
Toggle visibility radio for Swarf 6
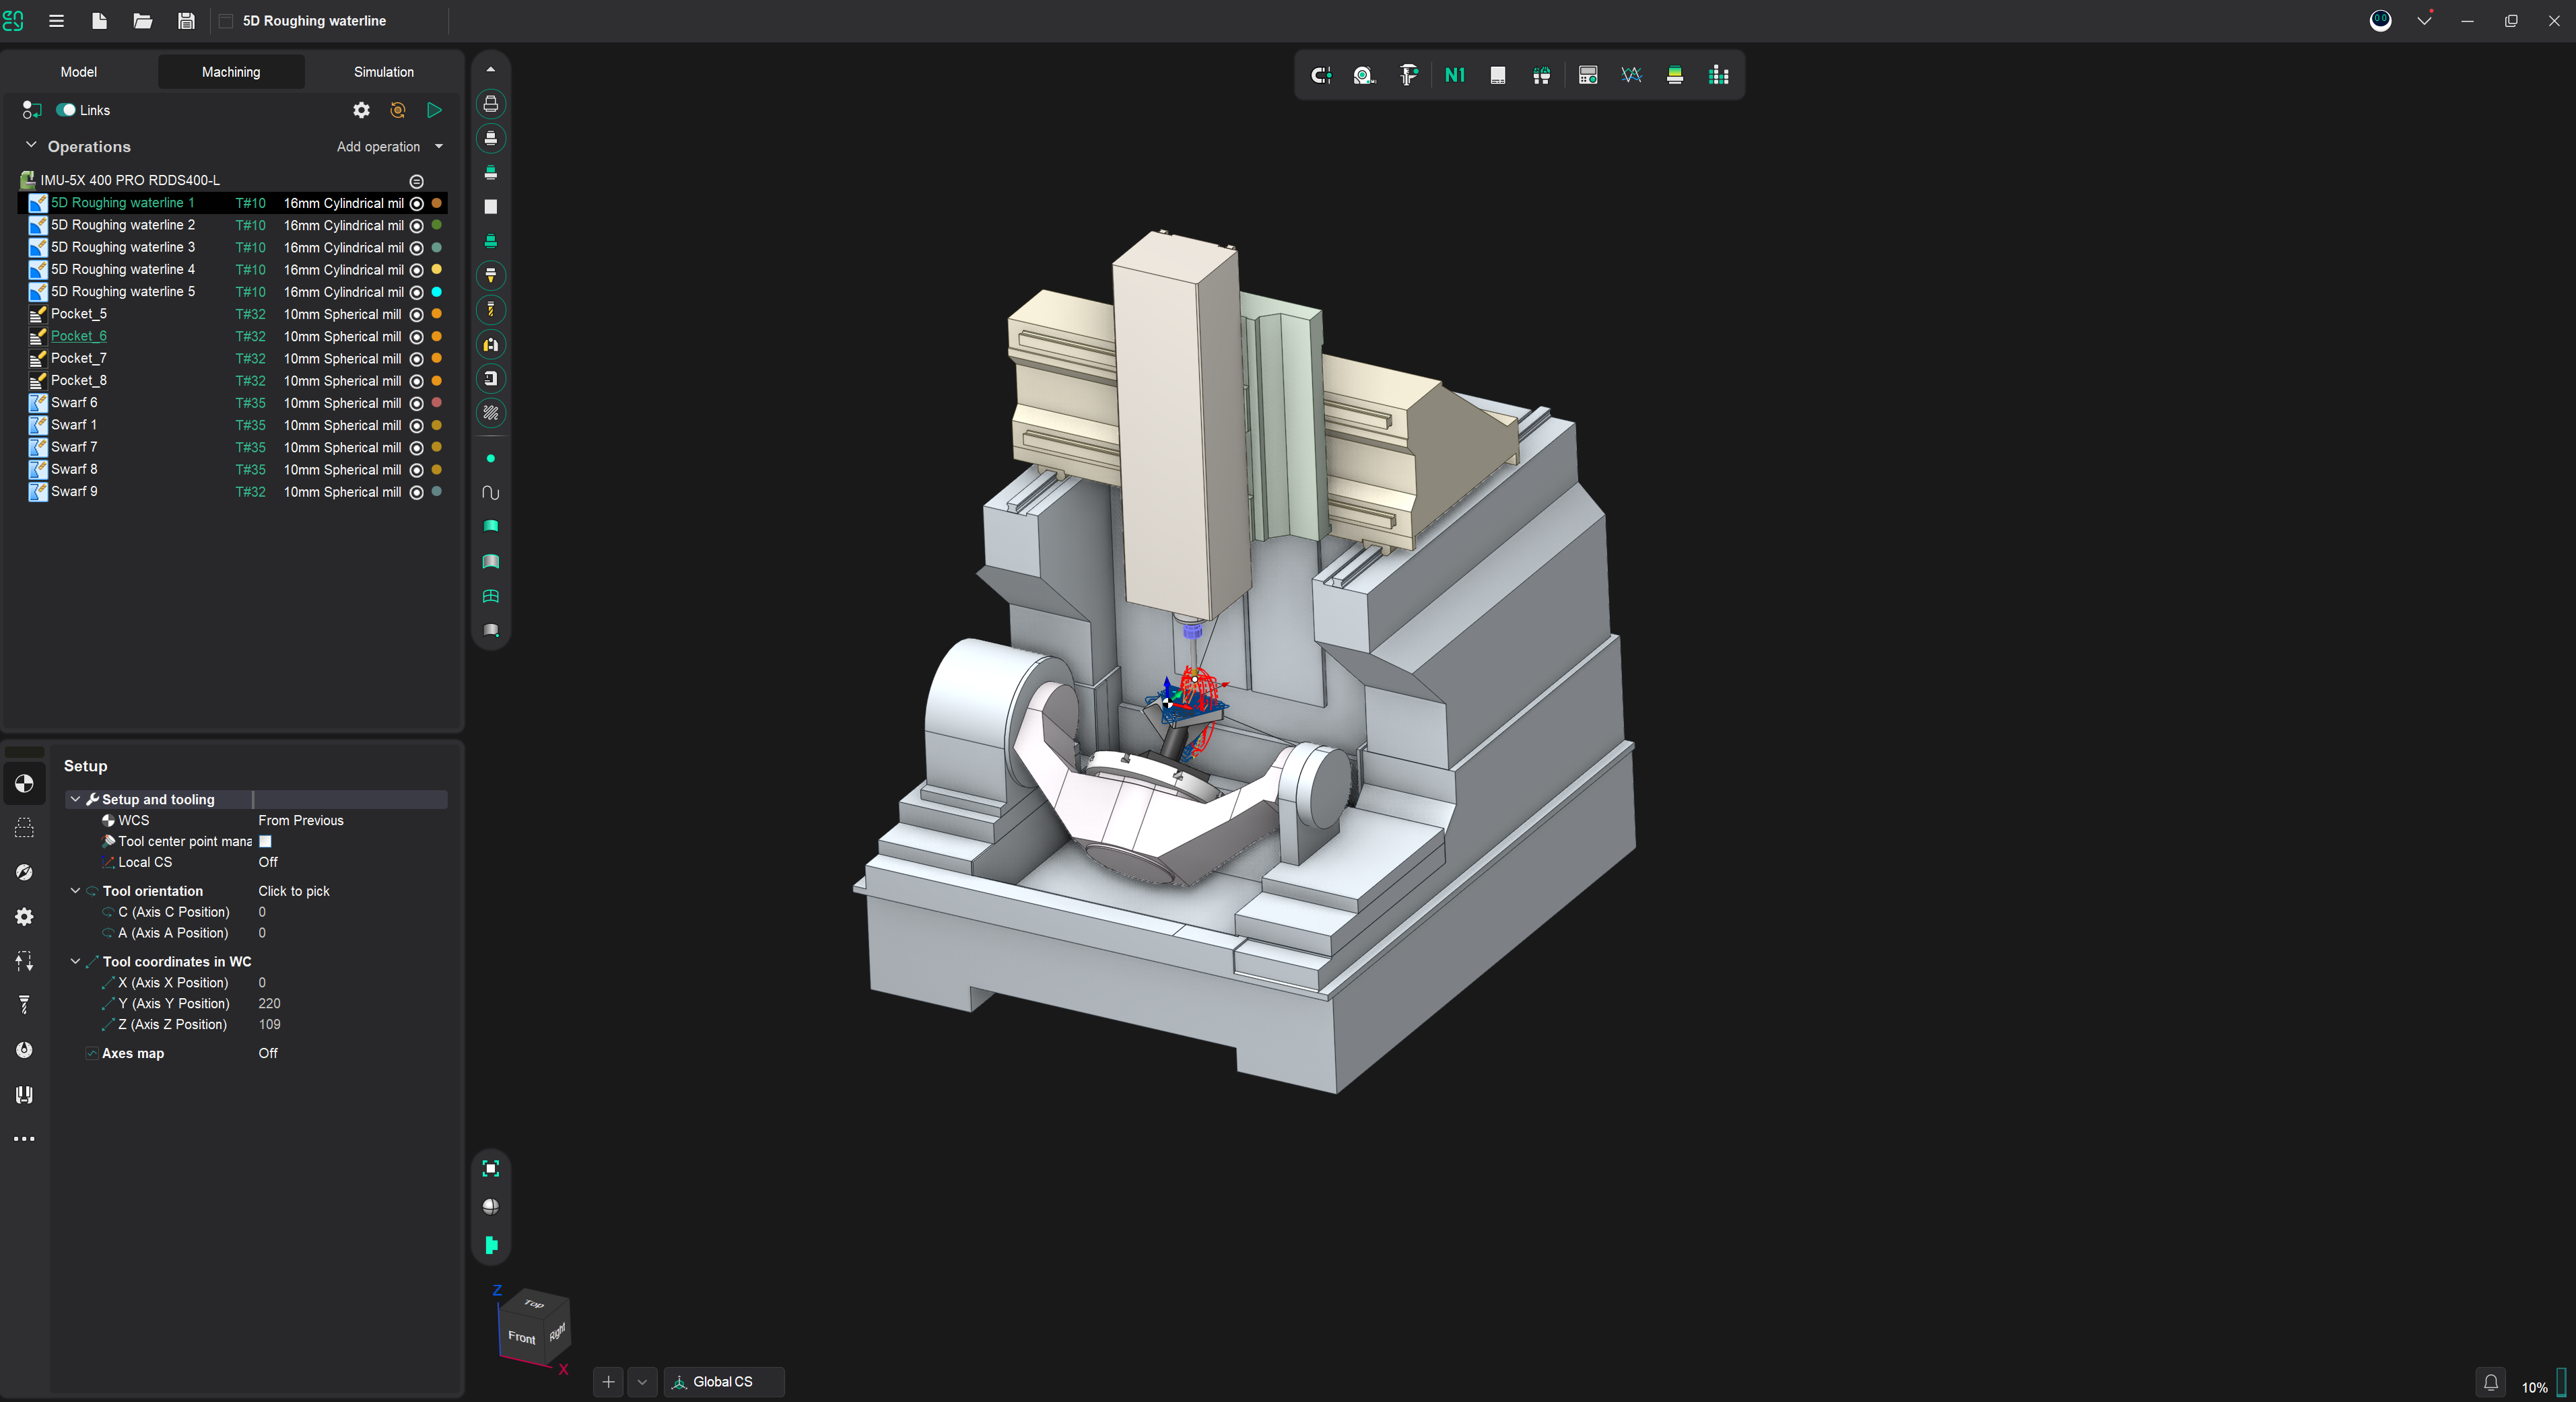coord(417,403)
